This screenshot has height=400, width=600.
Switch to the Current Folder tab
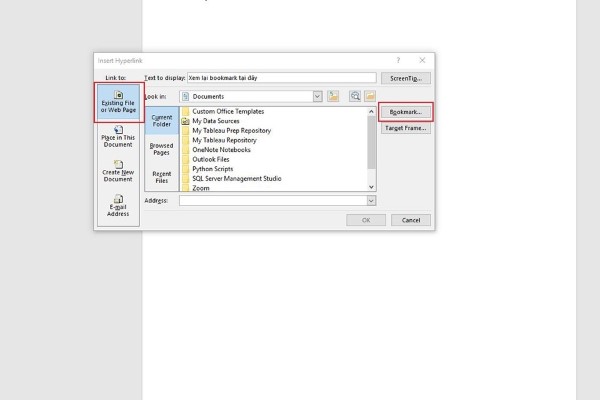tap(161, 121)
